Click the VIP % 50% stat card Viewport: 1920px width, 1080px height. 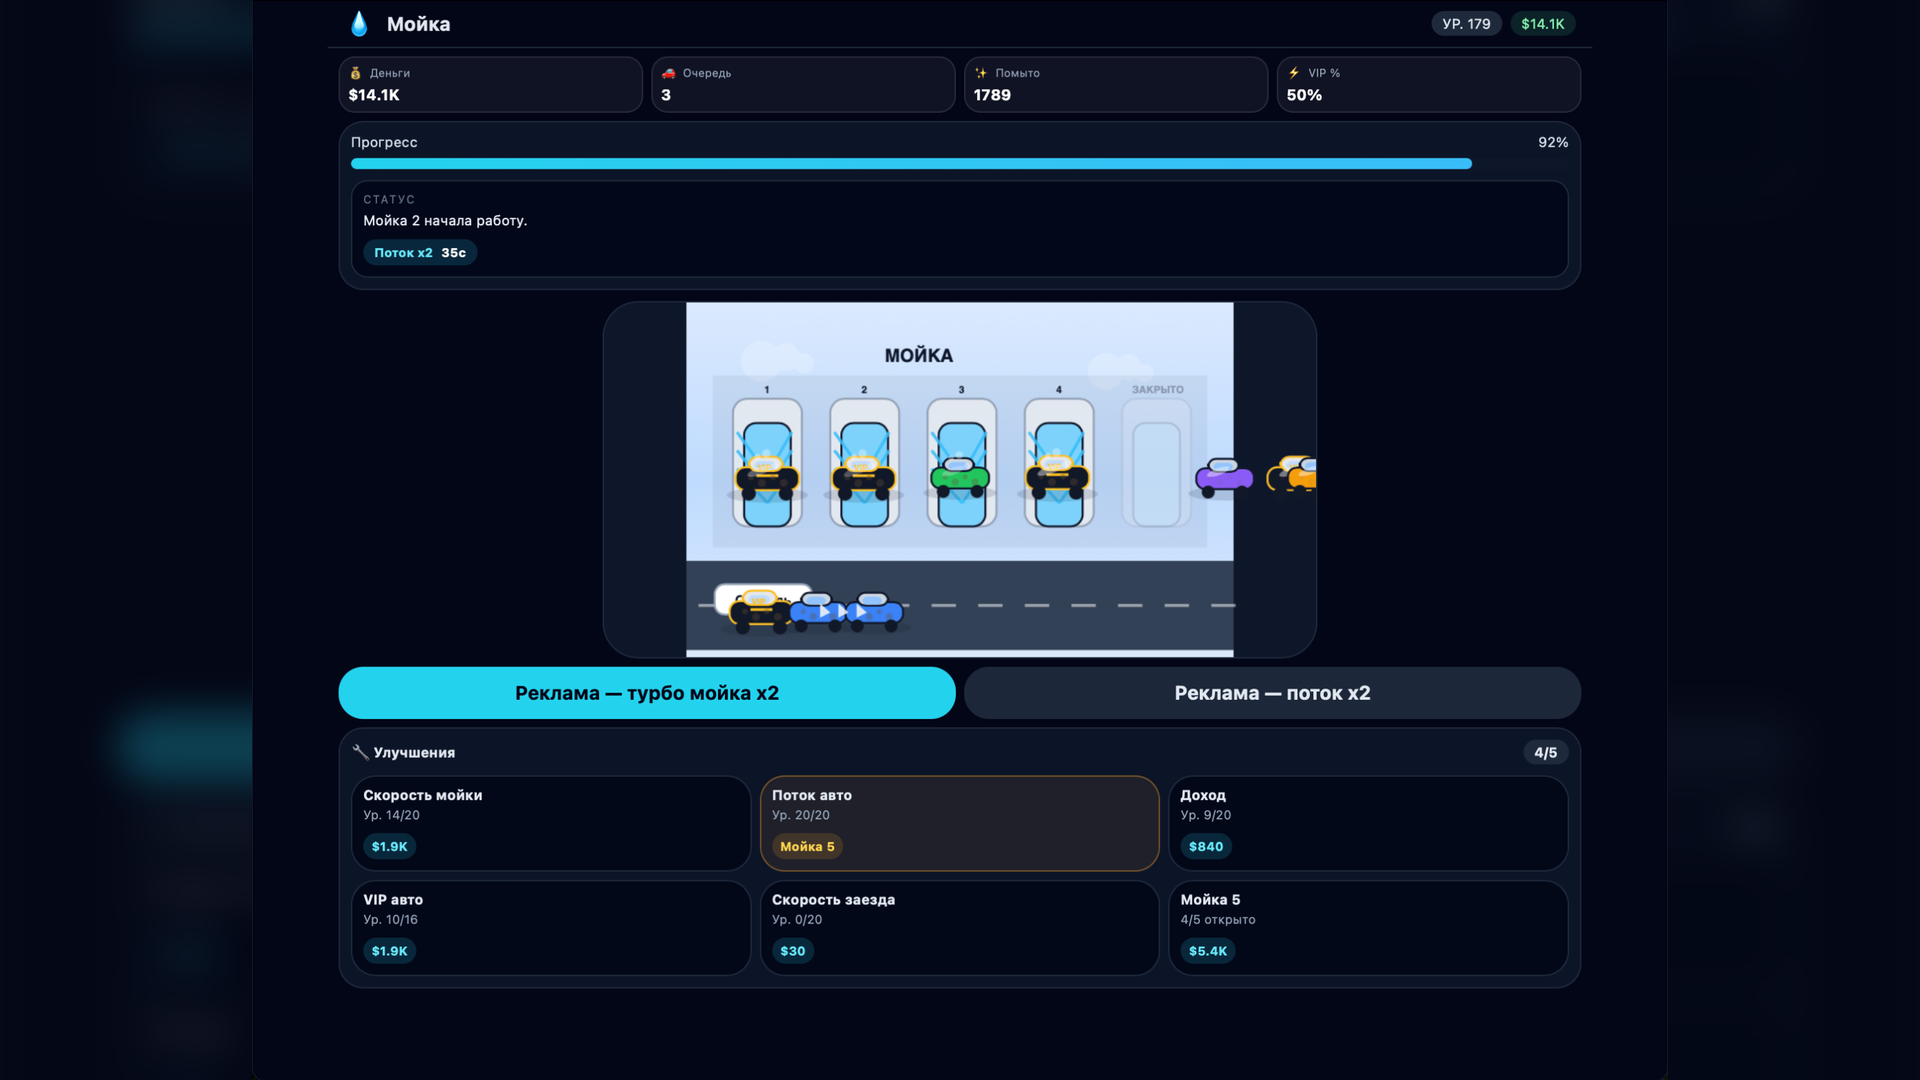pyautogui.click(x=1429, y=84)
